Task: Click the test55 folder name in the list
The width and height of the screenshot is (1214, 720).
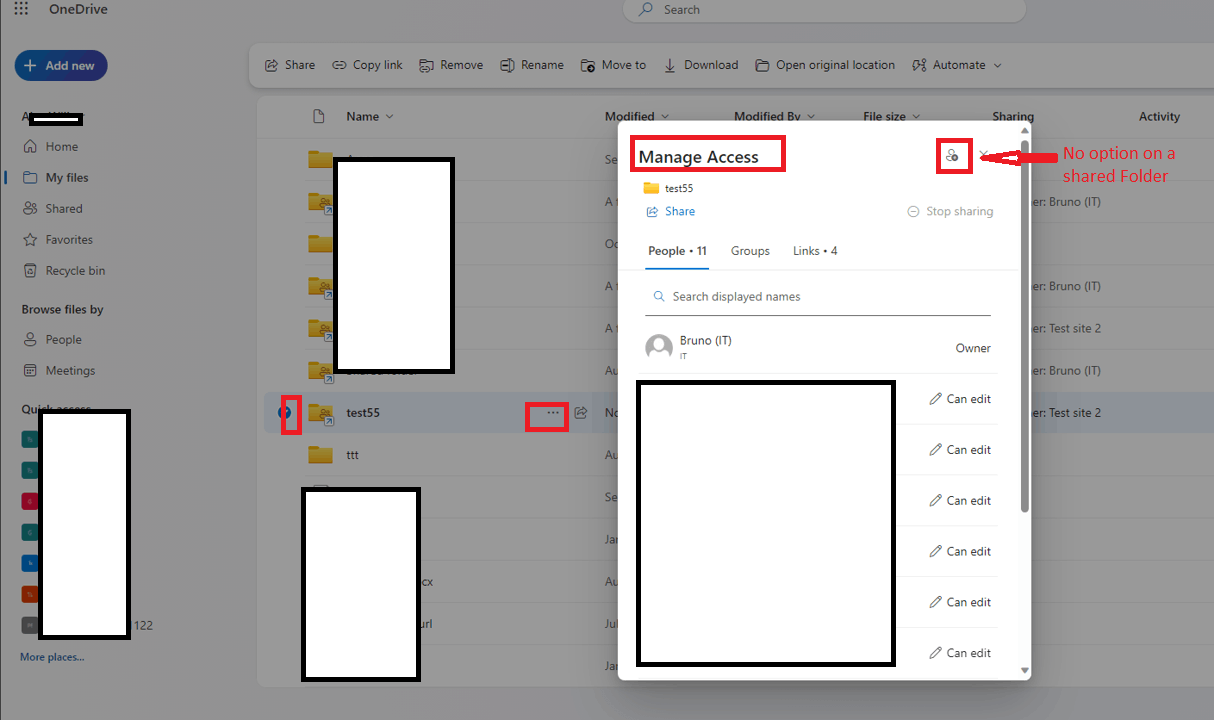Action: click(x=363, y=413)
